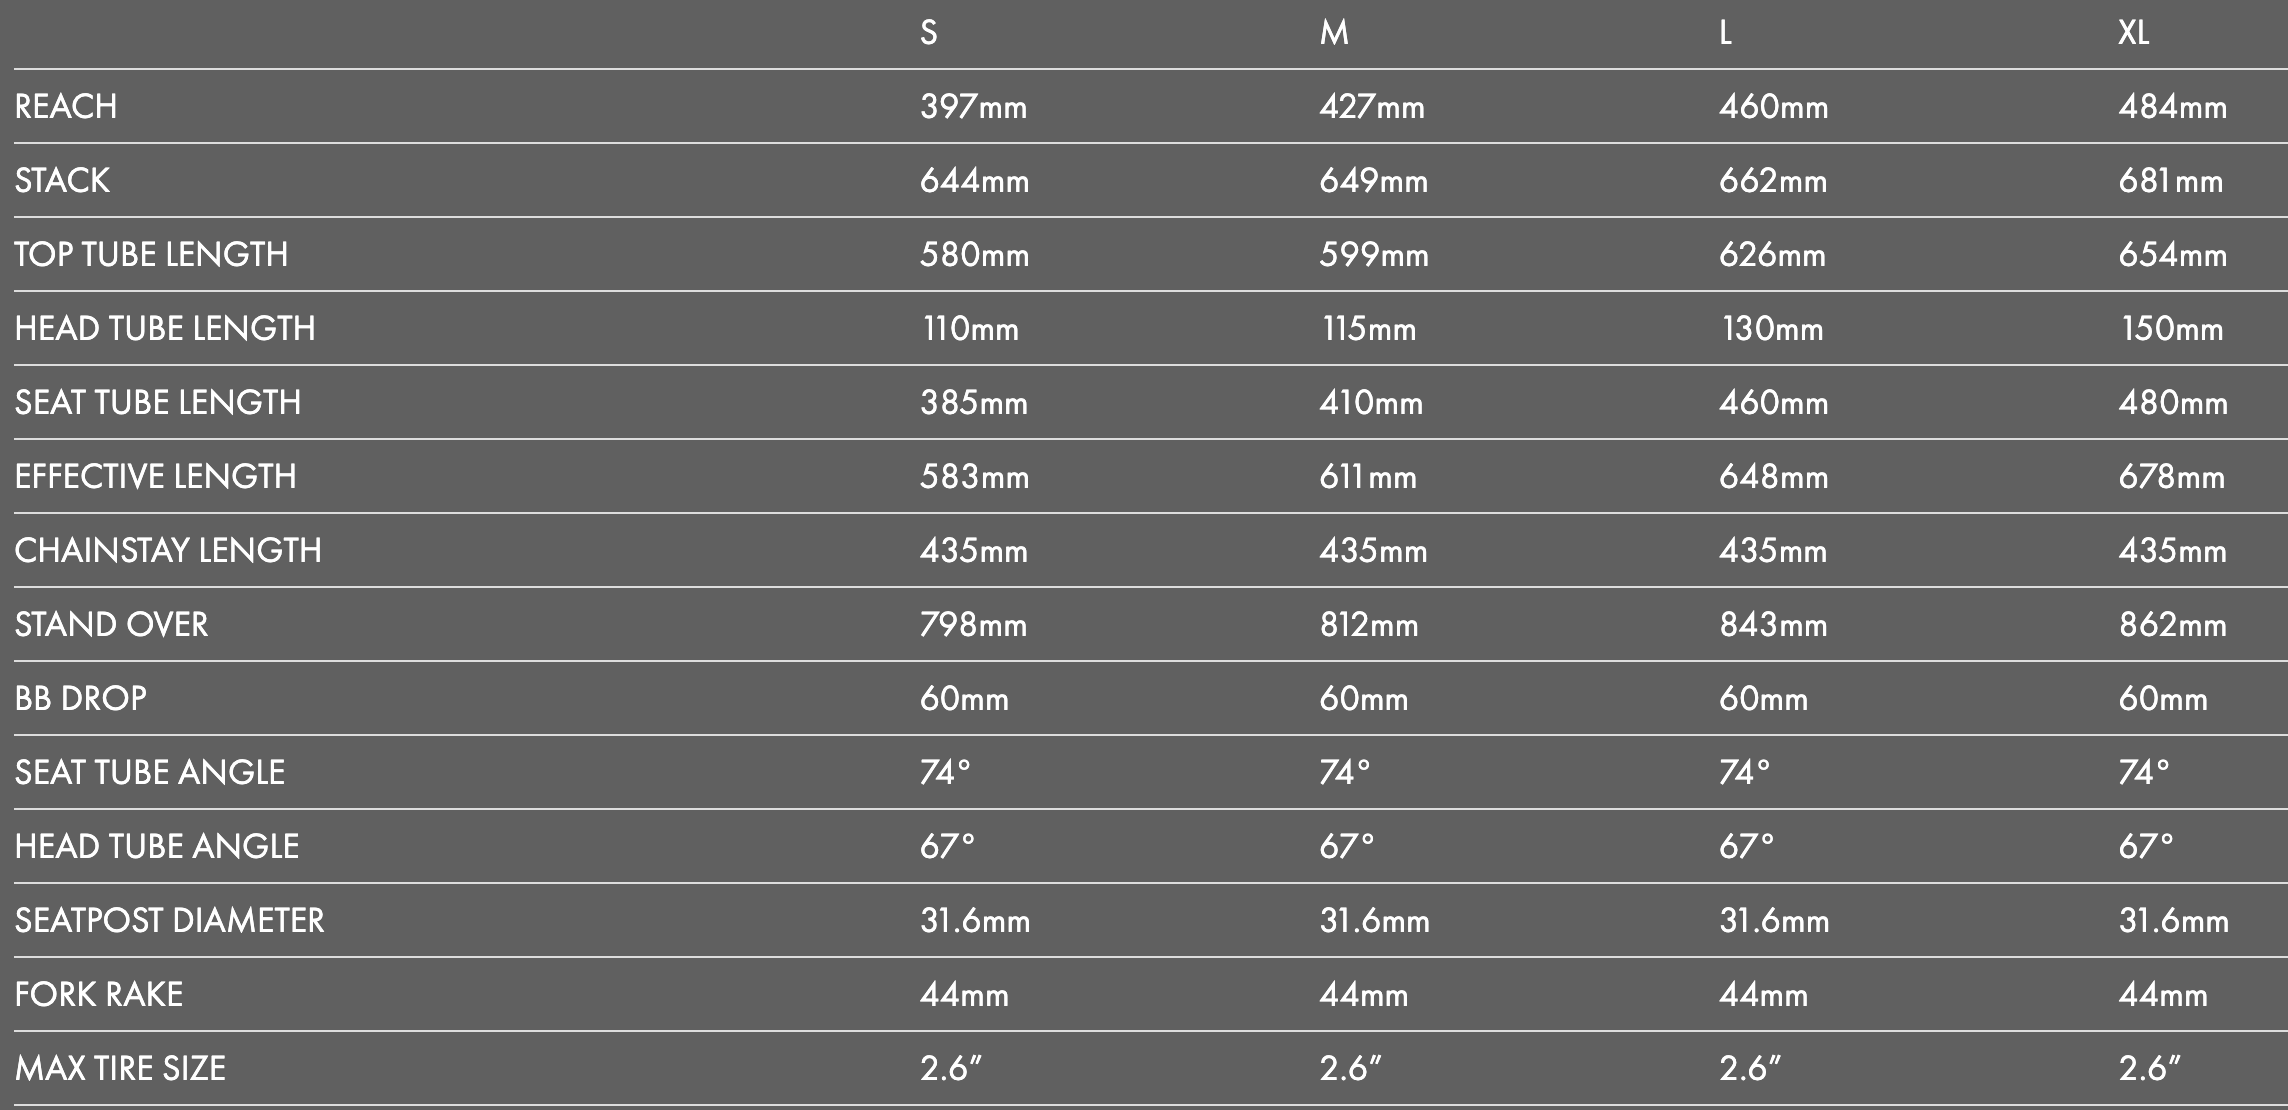
Task: Click the 385mm seat tube length value
Action: 973,402
